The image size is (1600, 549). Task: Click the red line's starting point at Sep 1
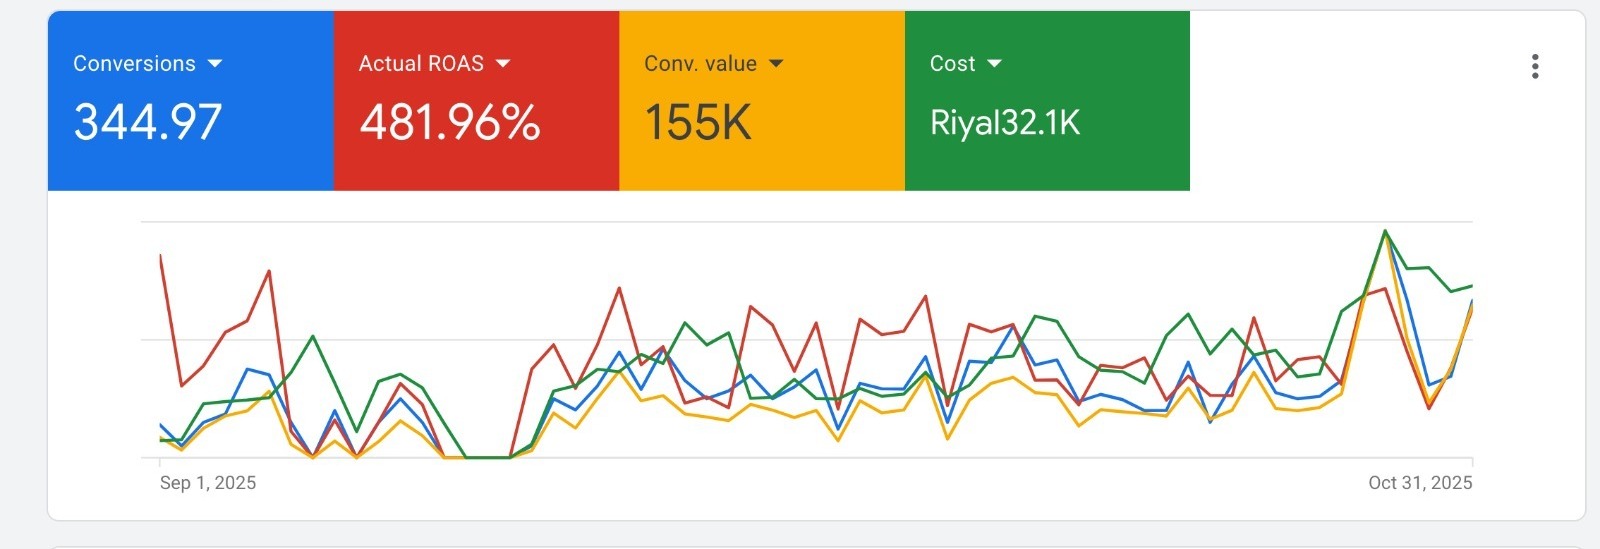(161, 256)
